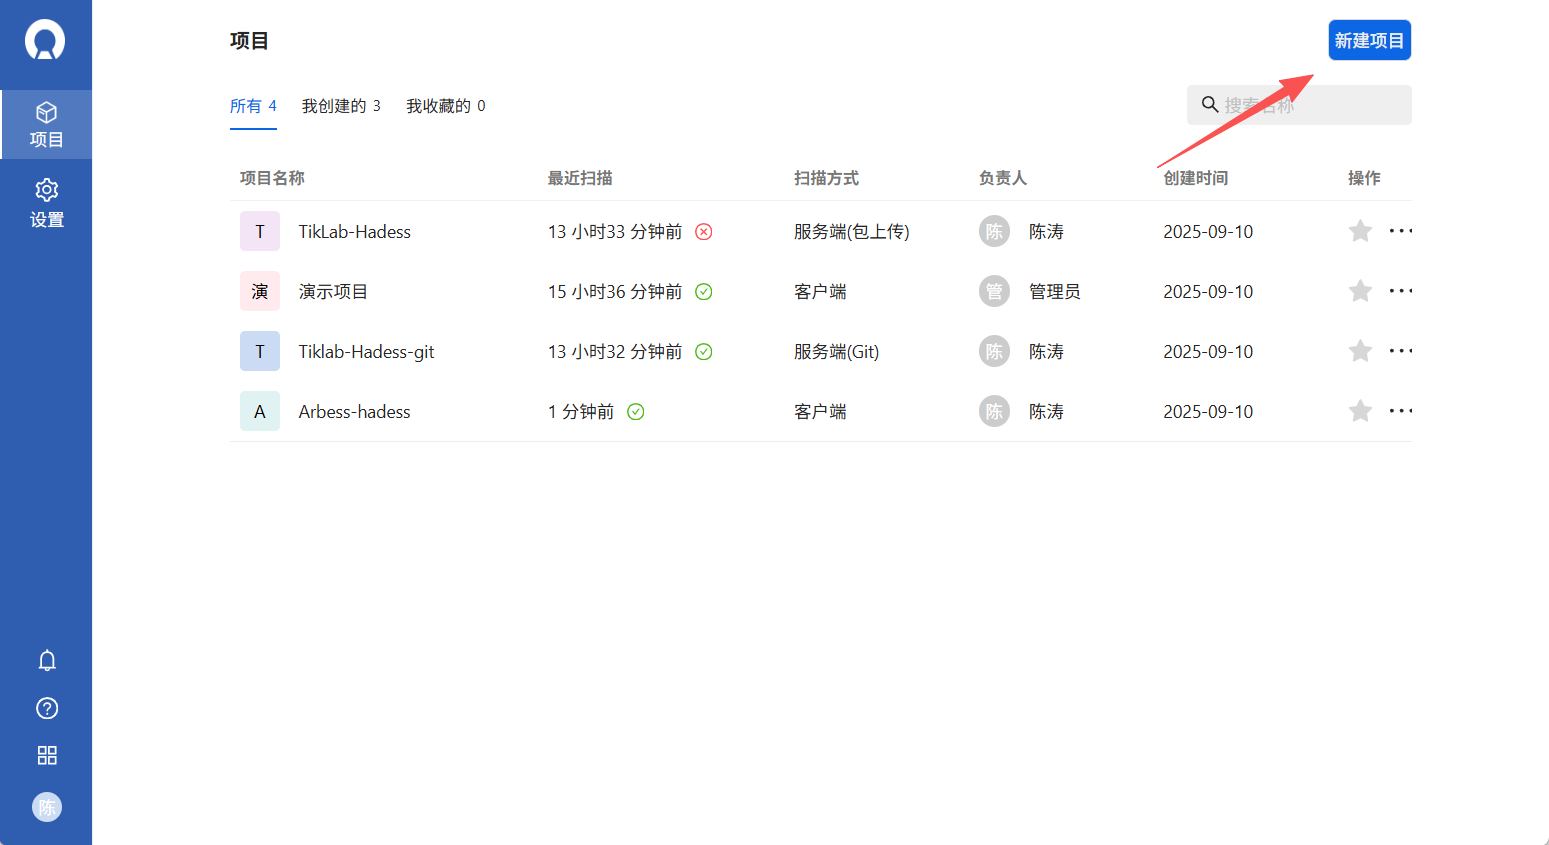Click the 陈 avatar in the Tiklab-Hadess-git row
1549x845 pixels.
coord(994,351)
